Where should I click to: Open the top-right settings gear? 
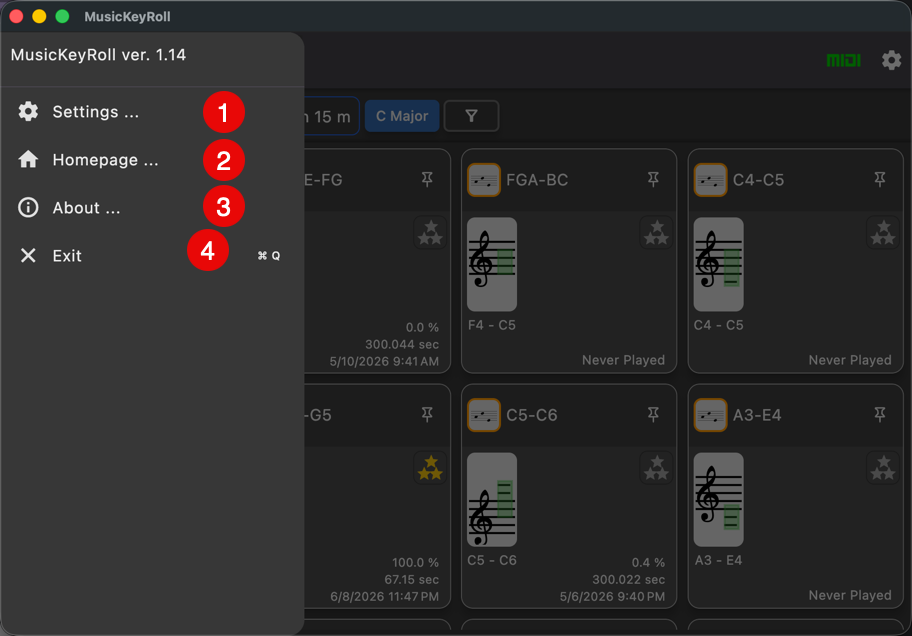[891, 60]
